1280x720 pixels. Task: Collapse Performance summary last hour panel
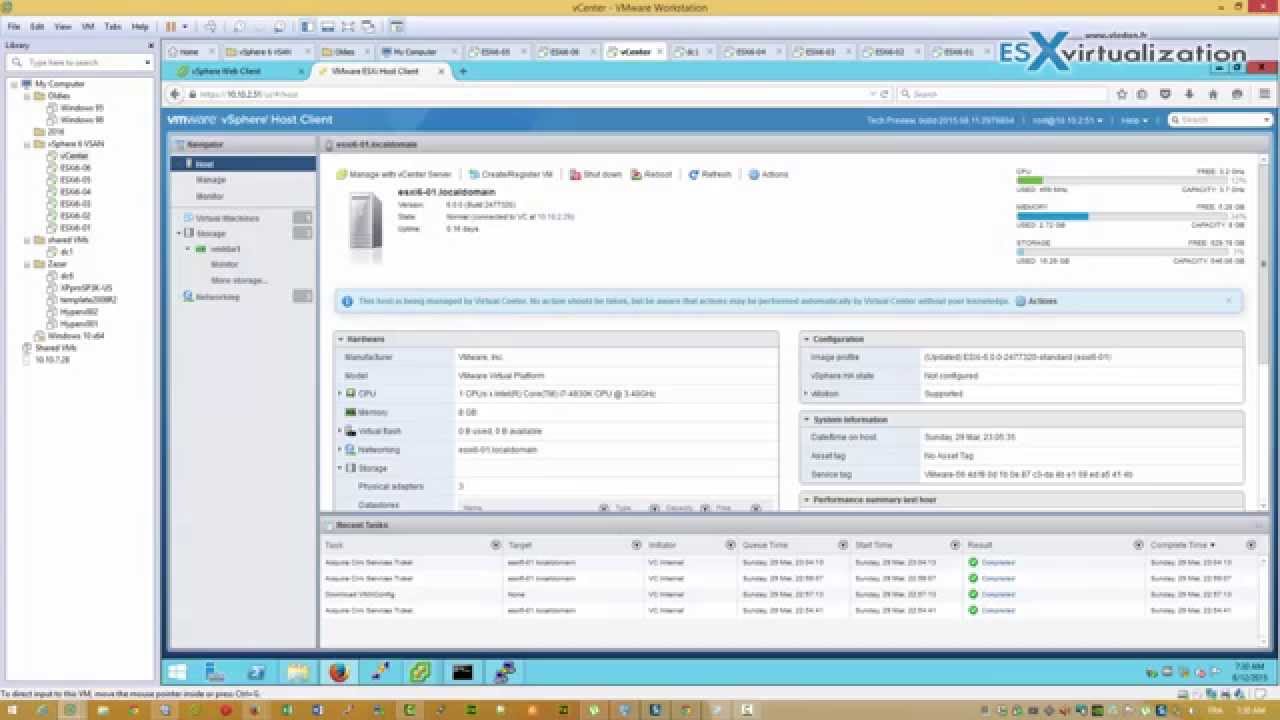point(807,500)
